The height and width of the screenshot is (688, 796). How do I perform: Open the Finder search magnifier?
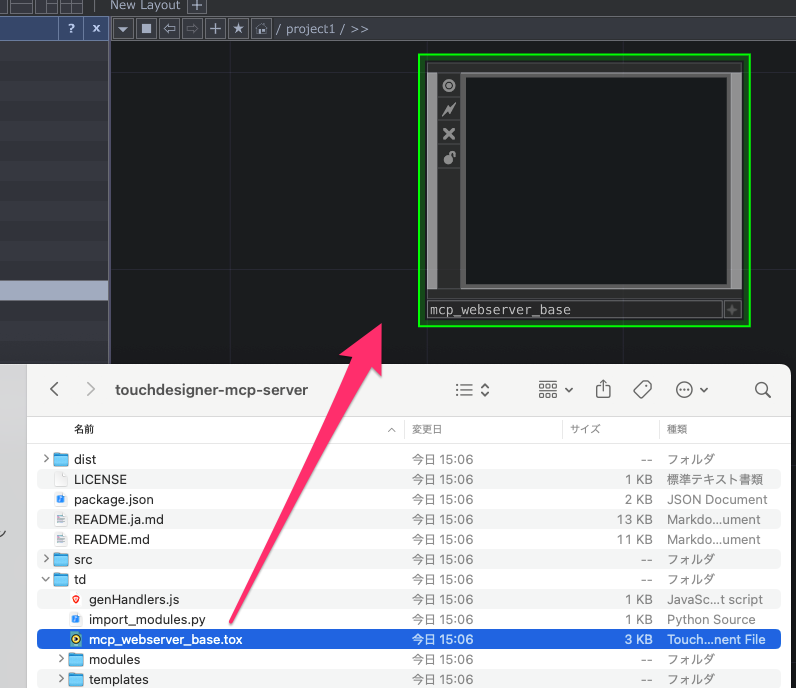coord(762,389)
